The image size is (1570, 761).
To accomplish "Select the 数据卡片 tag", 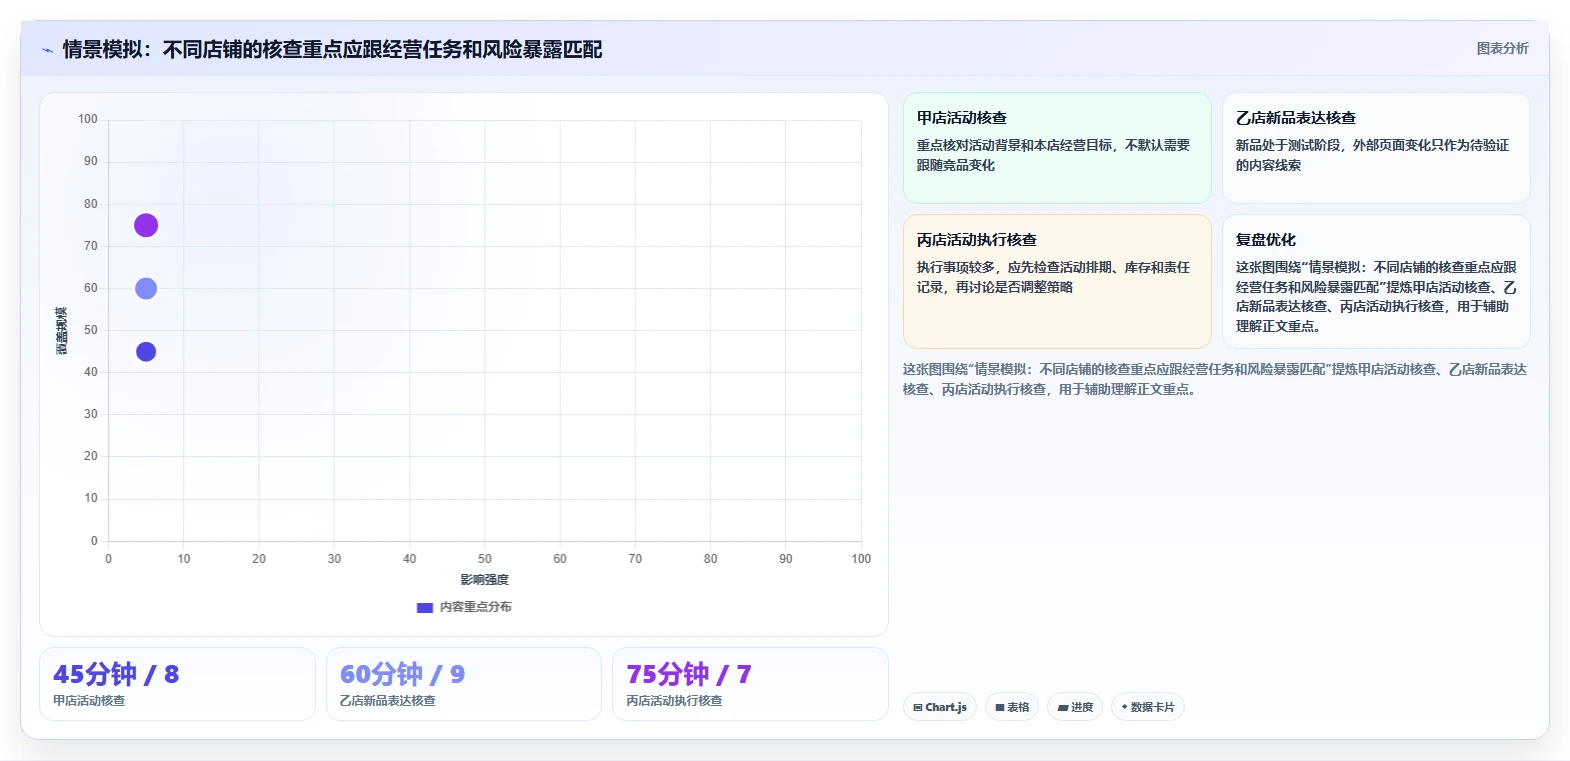I will [1148, 707].
